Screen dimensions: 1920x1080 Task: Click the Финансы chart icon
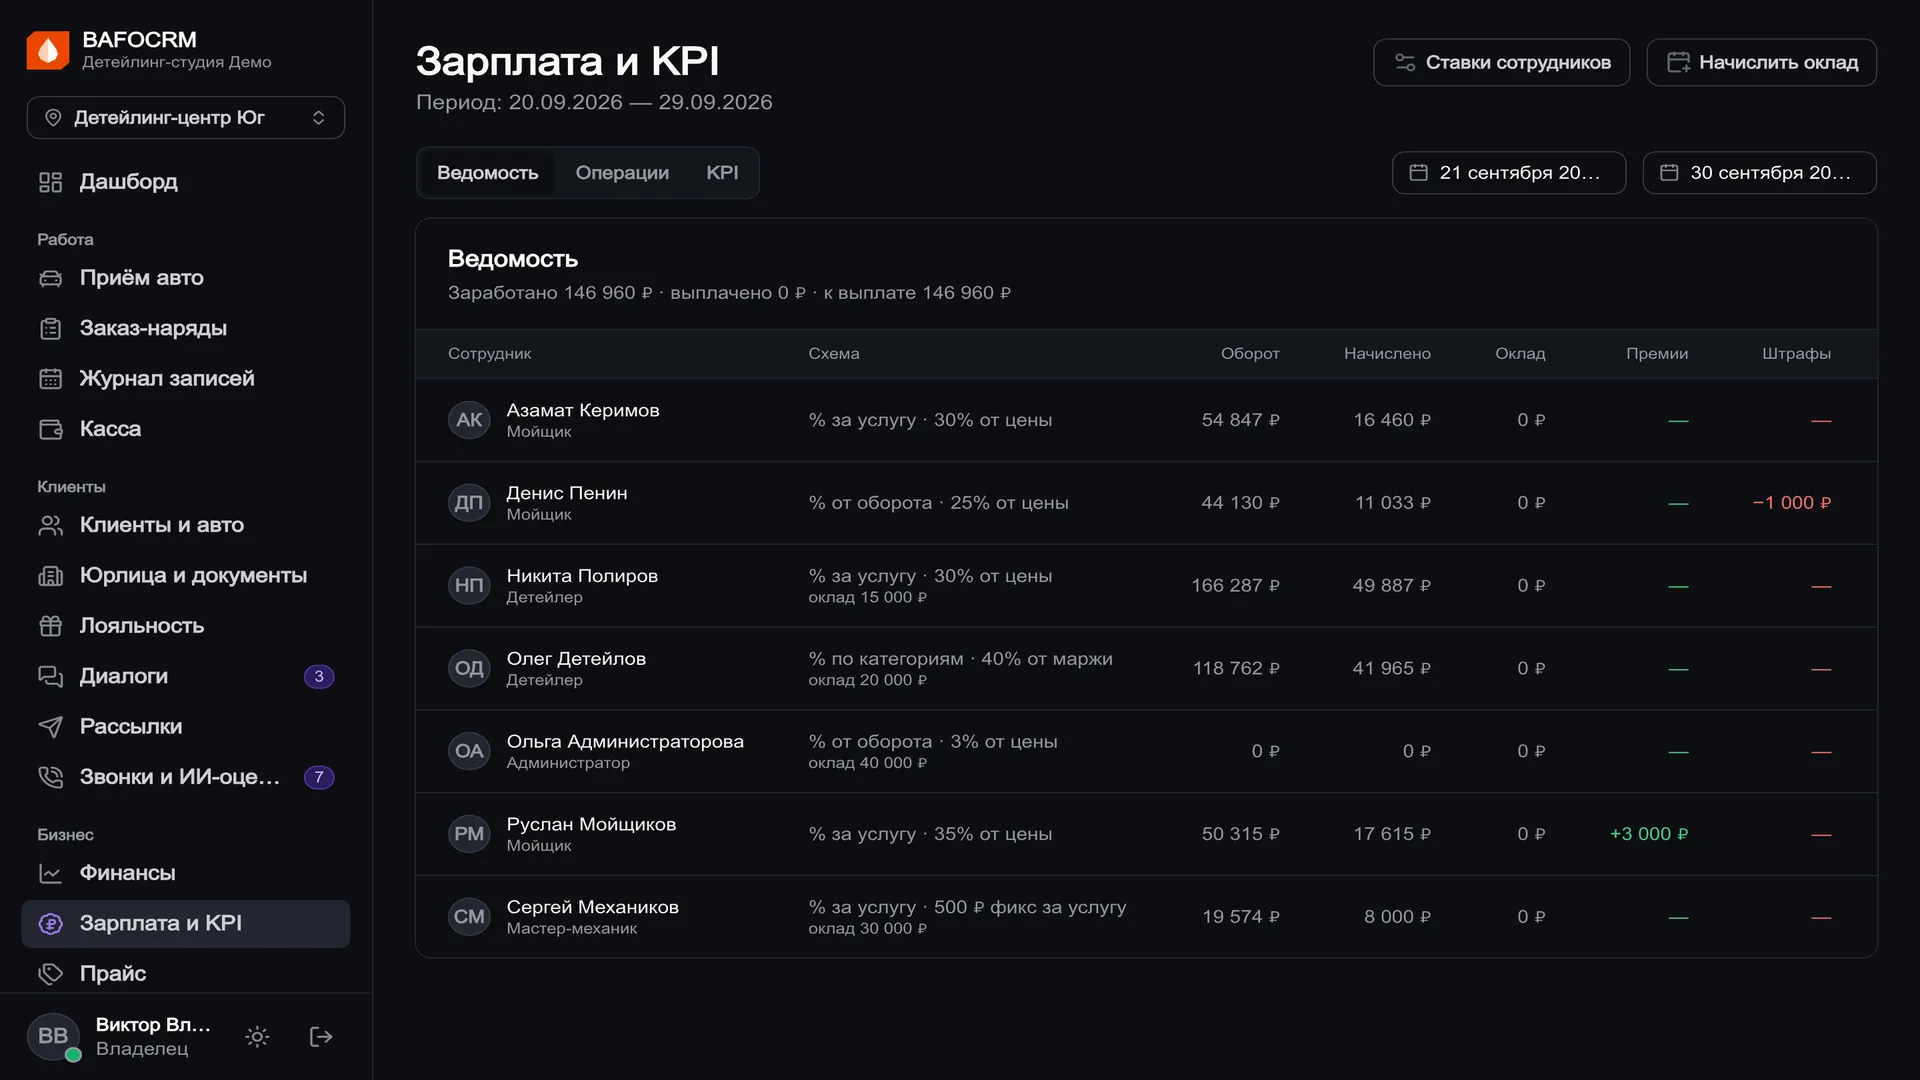pos(50,873)
